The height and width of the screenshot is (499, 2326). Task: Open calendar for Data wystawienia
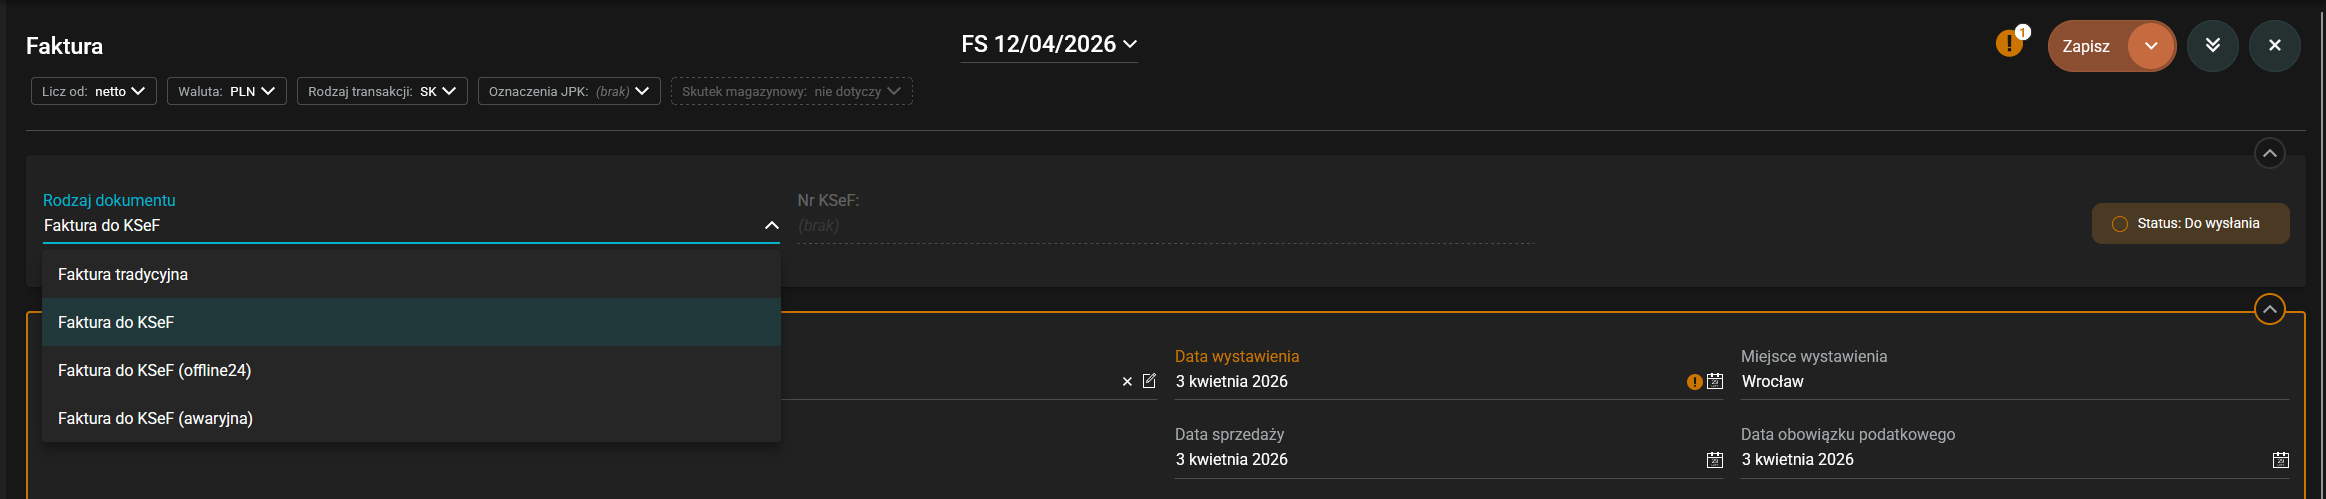coord(1715,381)
